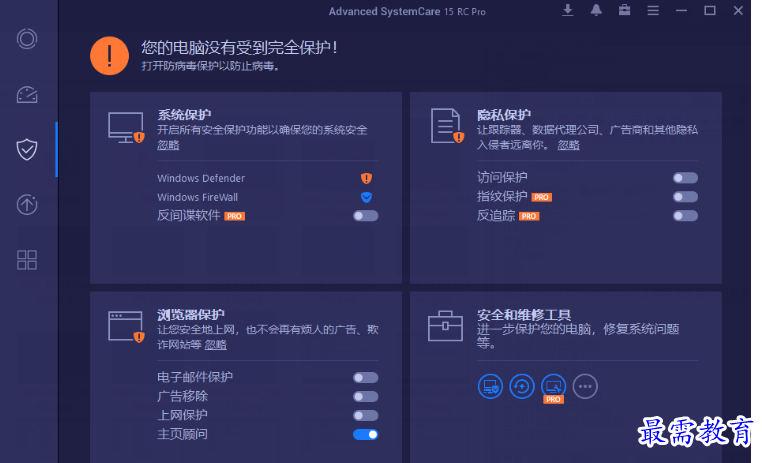The height and width of the screenshot is (463, 762).
Task: Toggle the 访问保护 switch
Action: pyautogui.click(x=685, y=178)
